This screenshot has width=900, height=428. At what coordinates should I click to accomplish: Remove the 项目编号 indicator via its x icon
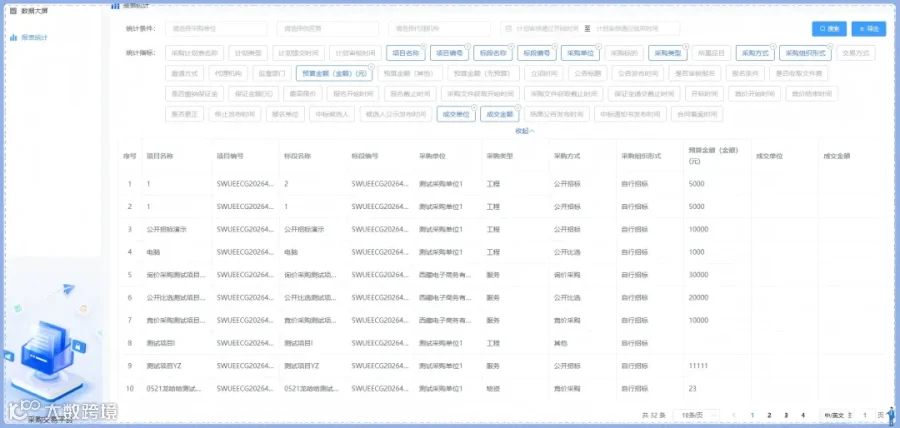coord(467,46)
